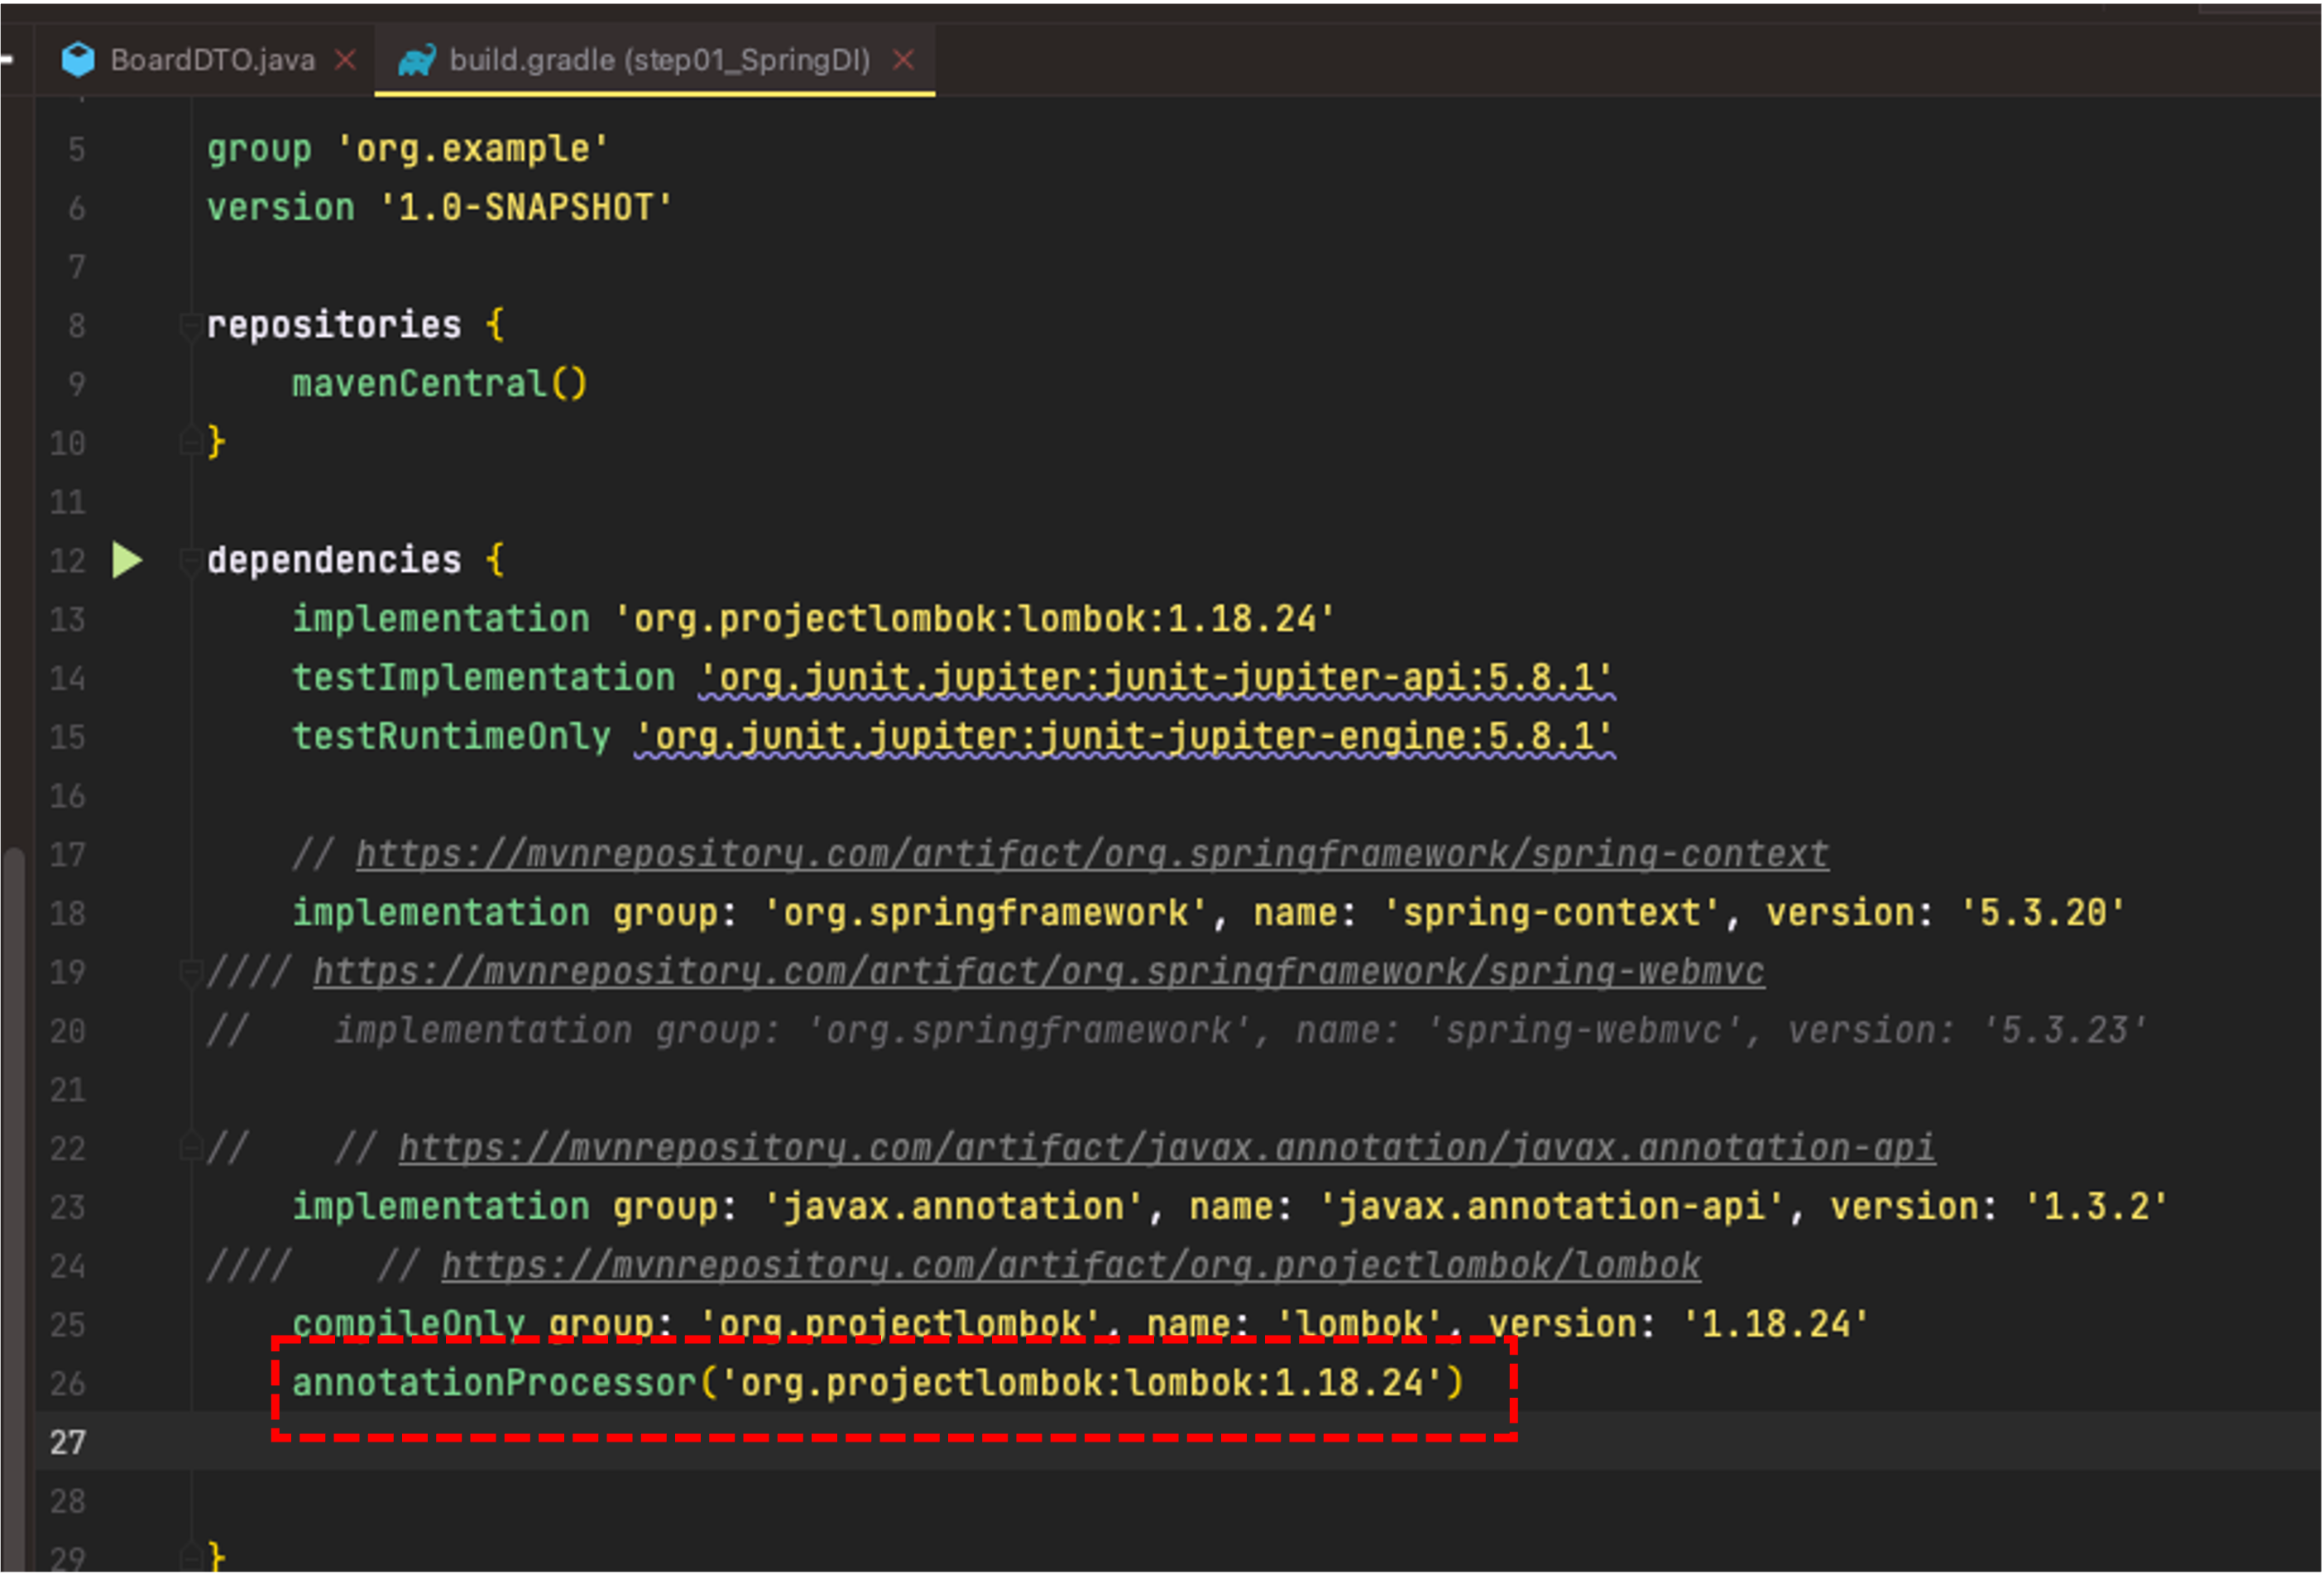Close the BoardDTO.java tab
The width and height of the screenshot is (2324, 1574).
tap(345, 60)
